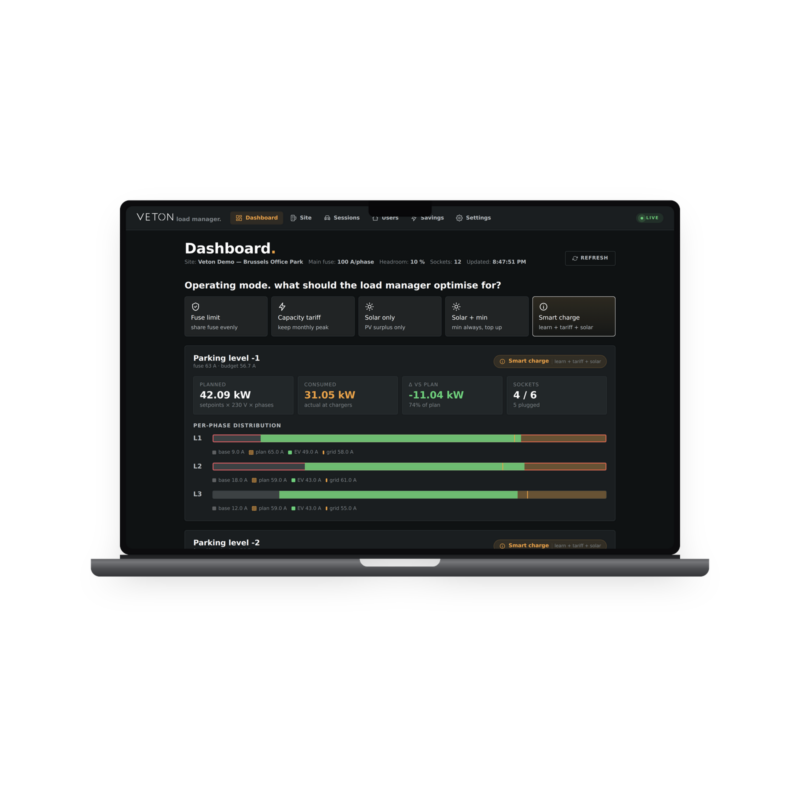Viewport: 800px width, 800px height.
Task: Click the PER-PHASE DISTRIBUTION label
Action: 237,426
